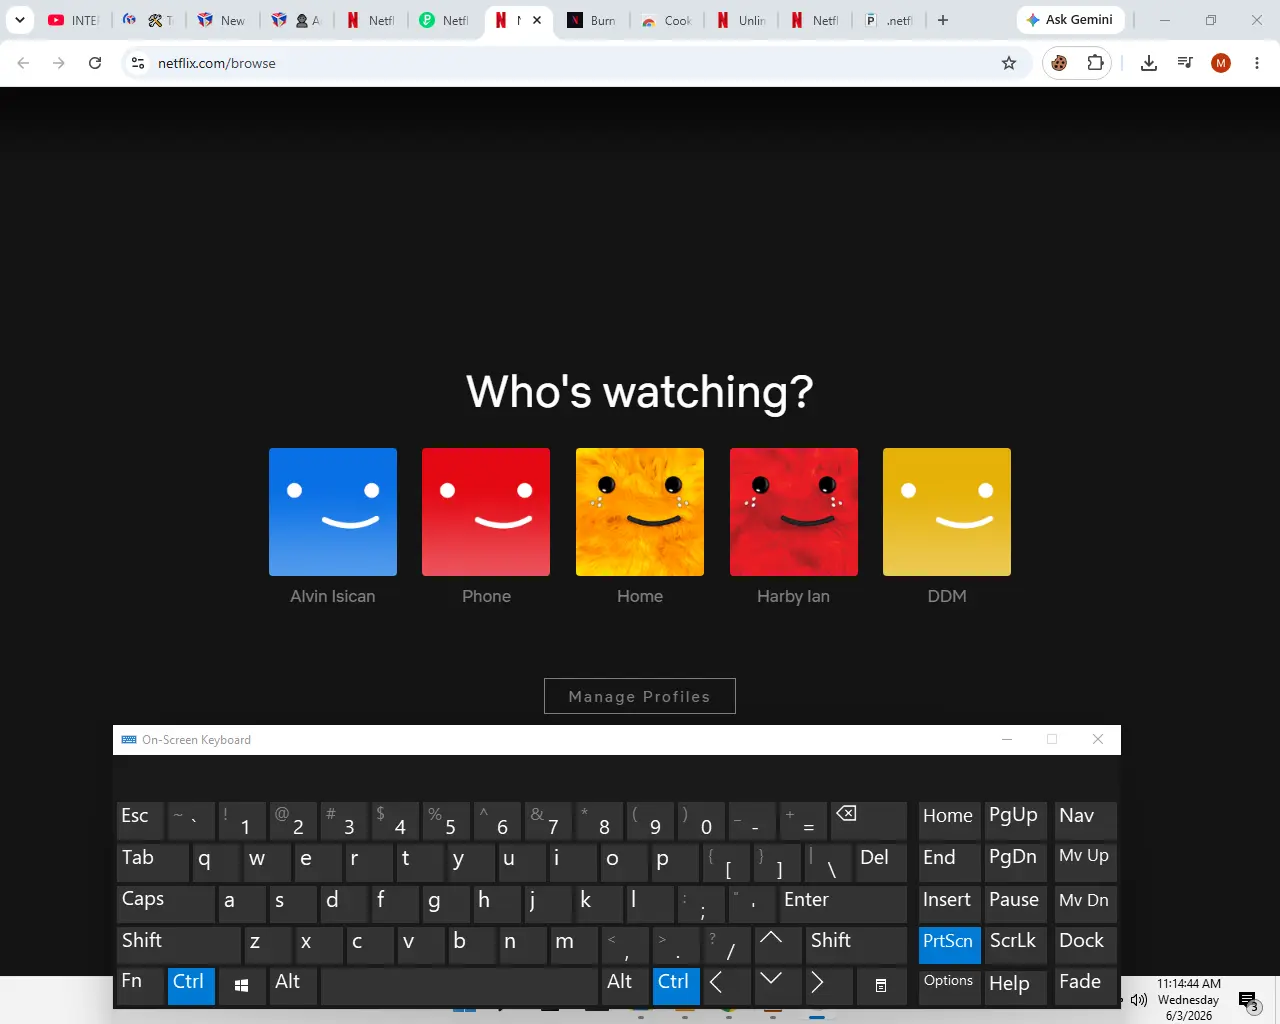Go forward using the browser forward arrow
The height and width of the screenshot is (1024, 1280).
tap(59, 63)
